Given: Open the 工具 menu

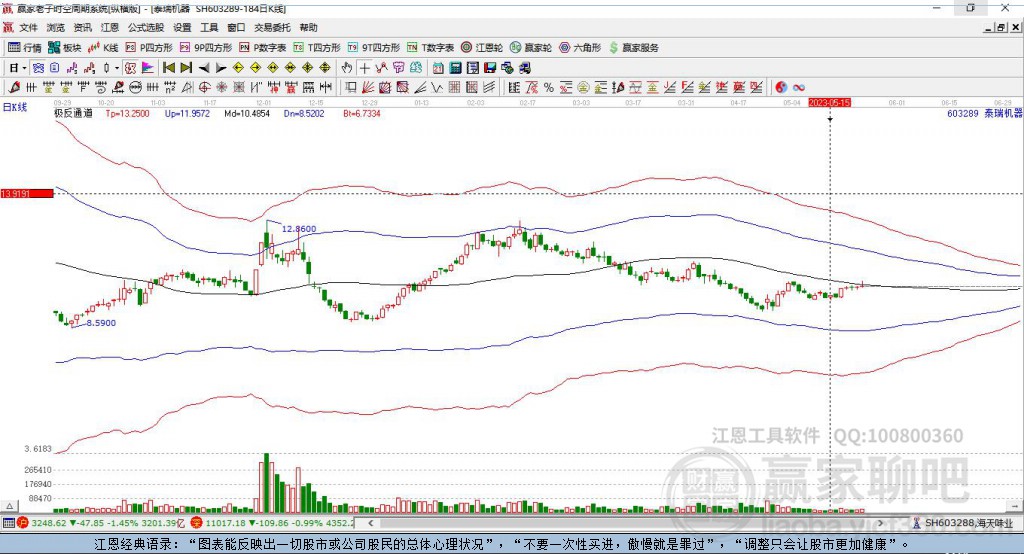Looking at the screenshot, I should [209, 27].
